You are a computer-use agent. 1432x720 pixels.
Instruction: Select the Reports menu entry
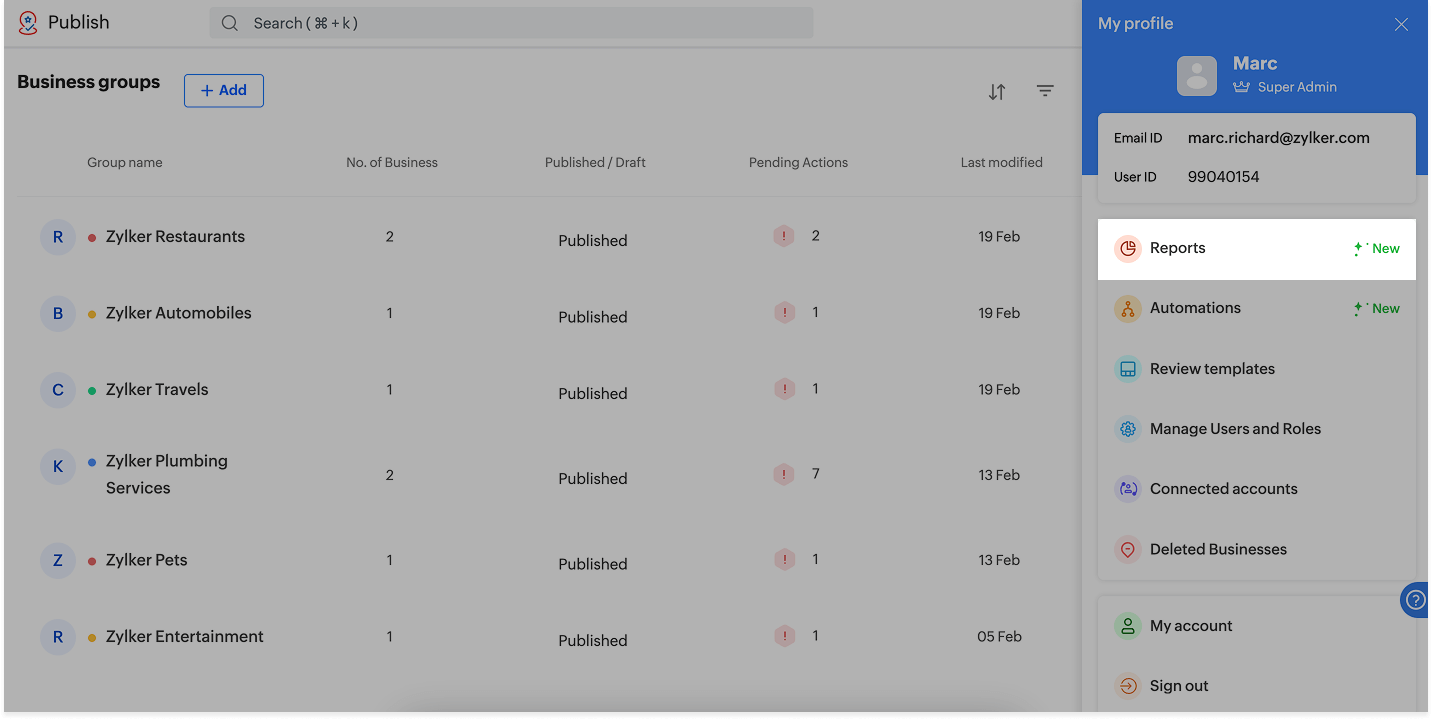[x=1178, y=248]
